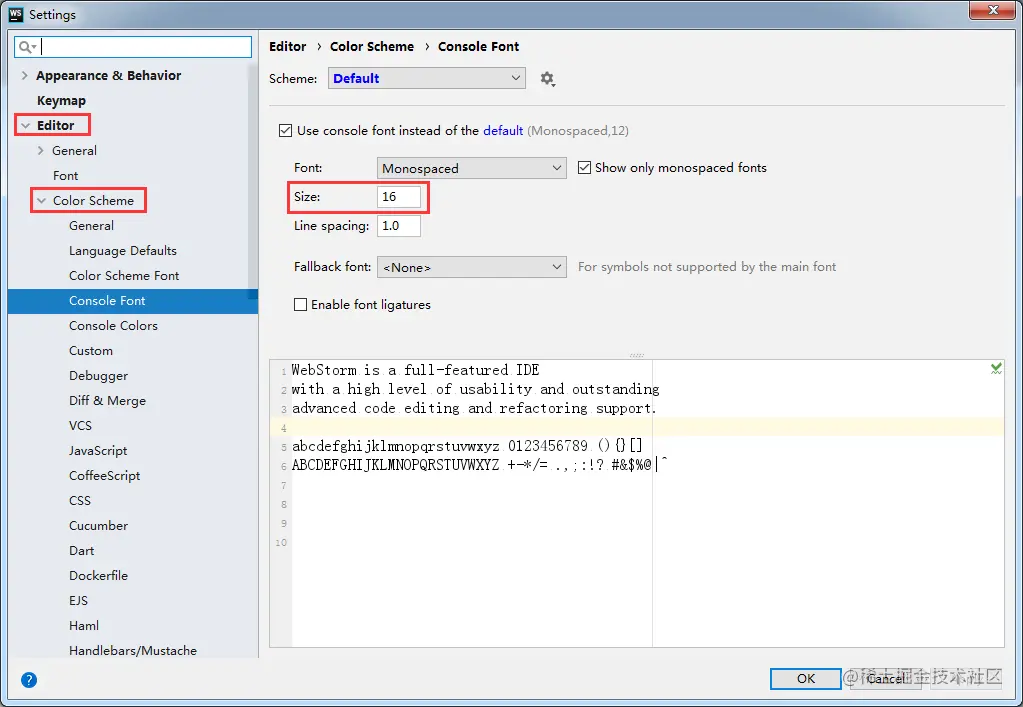This screenshot has height=707, width=1023.
Task: Select Font under Editor
Action: [65, 175]
